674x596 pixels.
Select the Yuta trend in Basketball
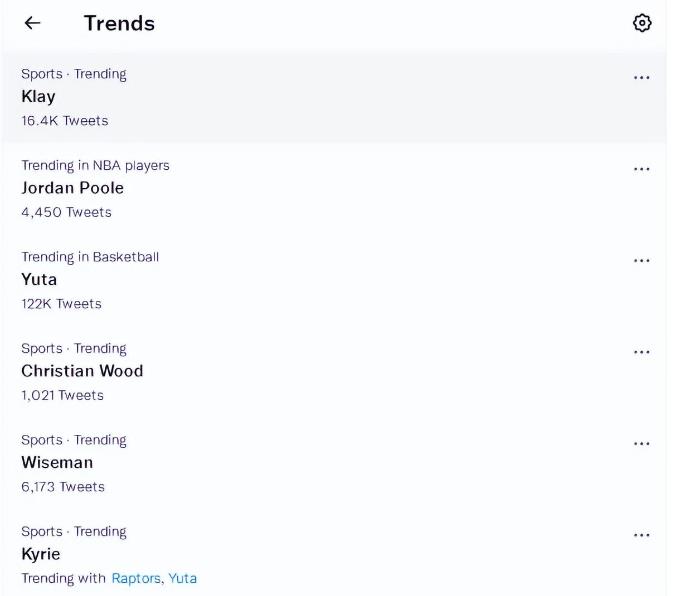click(x=39, y=279)
